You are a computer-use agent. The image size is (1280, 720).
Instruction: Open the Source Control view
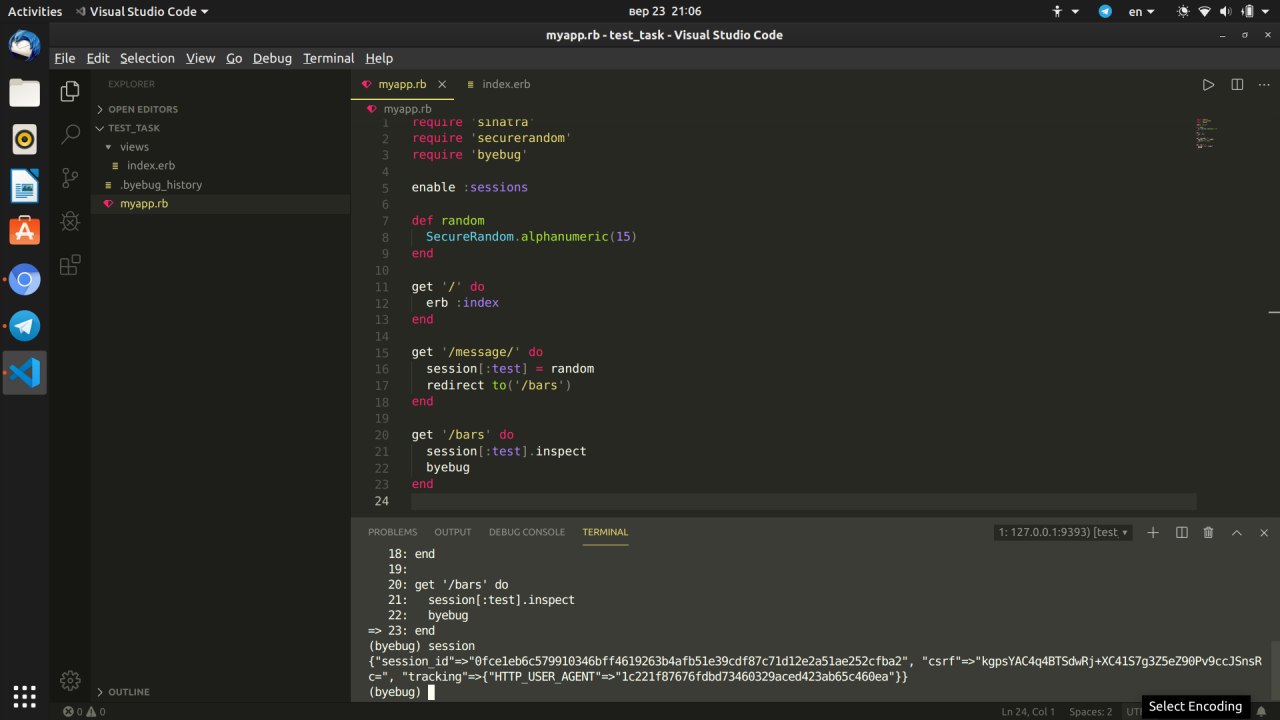point(70,178)
